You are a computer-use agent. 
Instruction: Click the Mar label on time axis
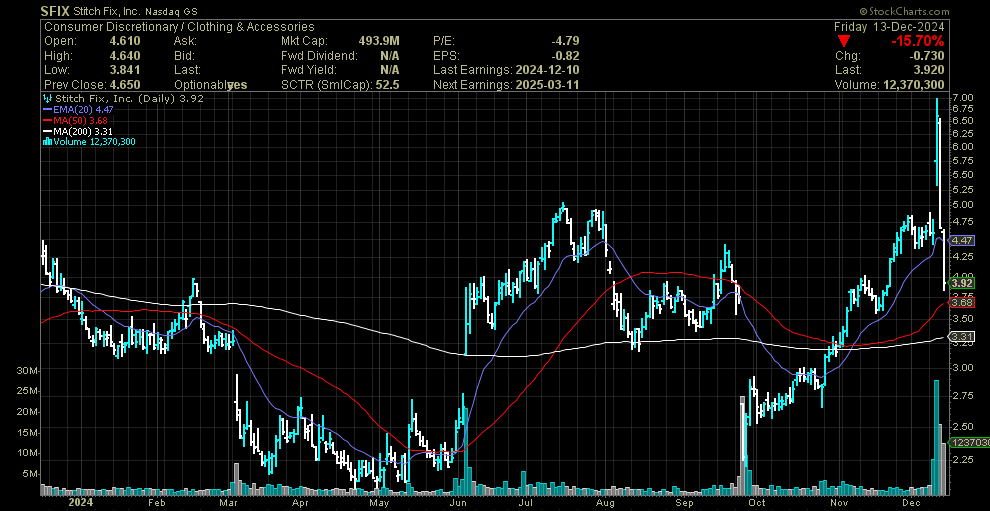[x=228, y=502]
